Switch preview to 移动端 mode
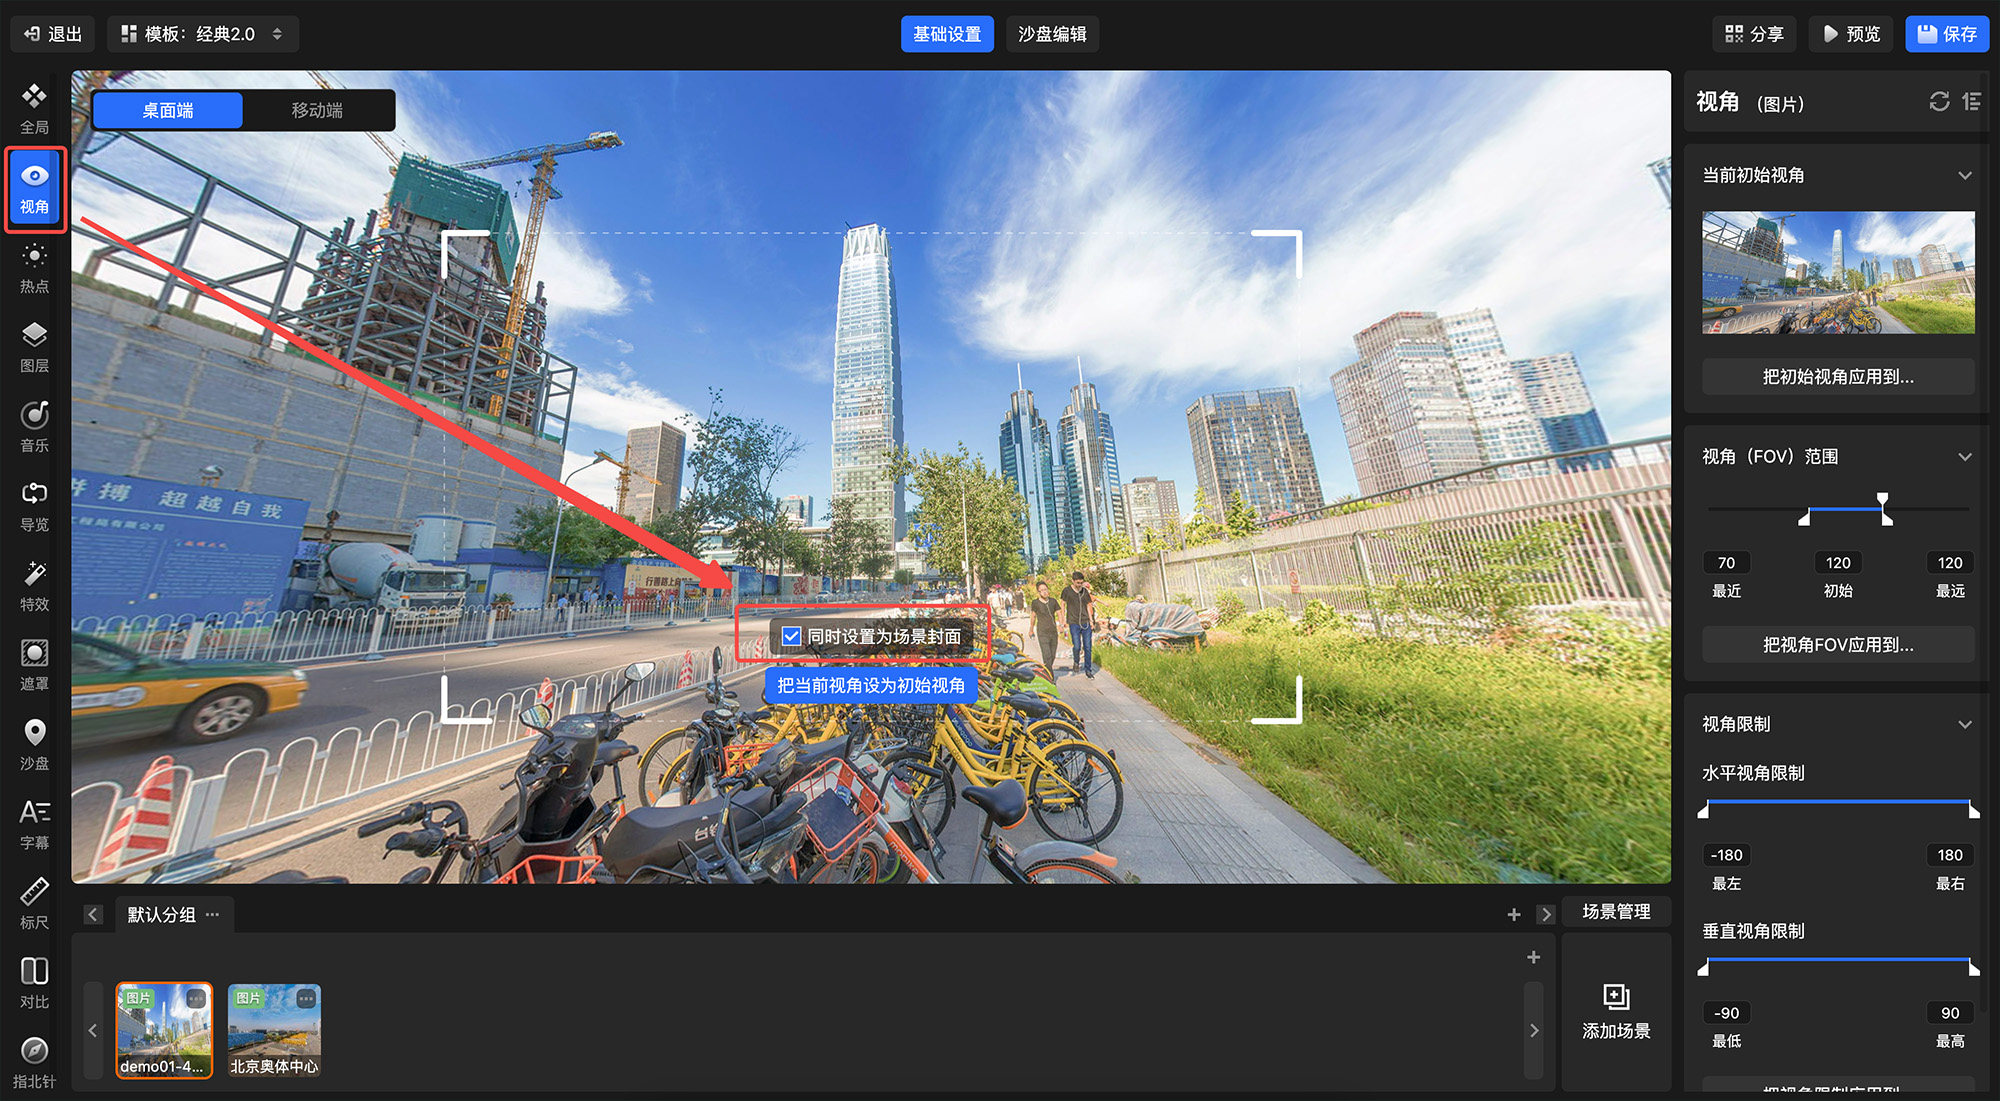 click(x=317, y=110)
